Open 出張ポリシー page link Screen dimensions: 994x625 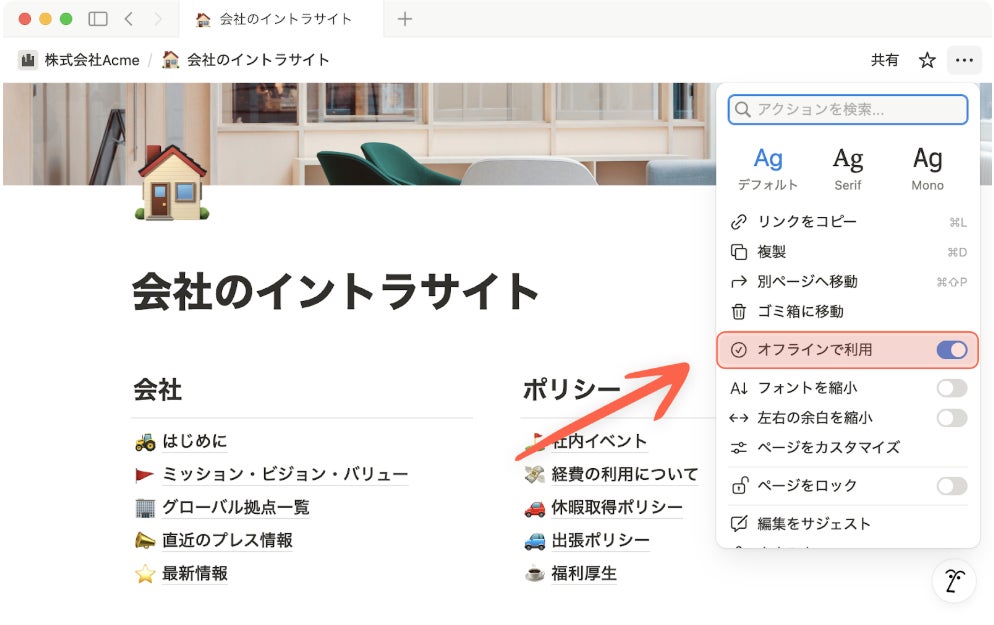coord(600,540)
